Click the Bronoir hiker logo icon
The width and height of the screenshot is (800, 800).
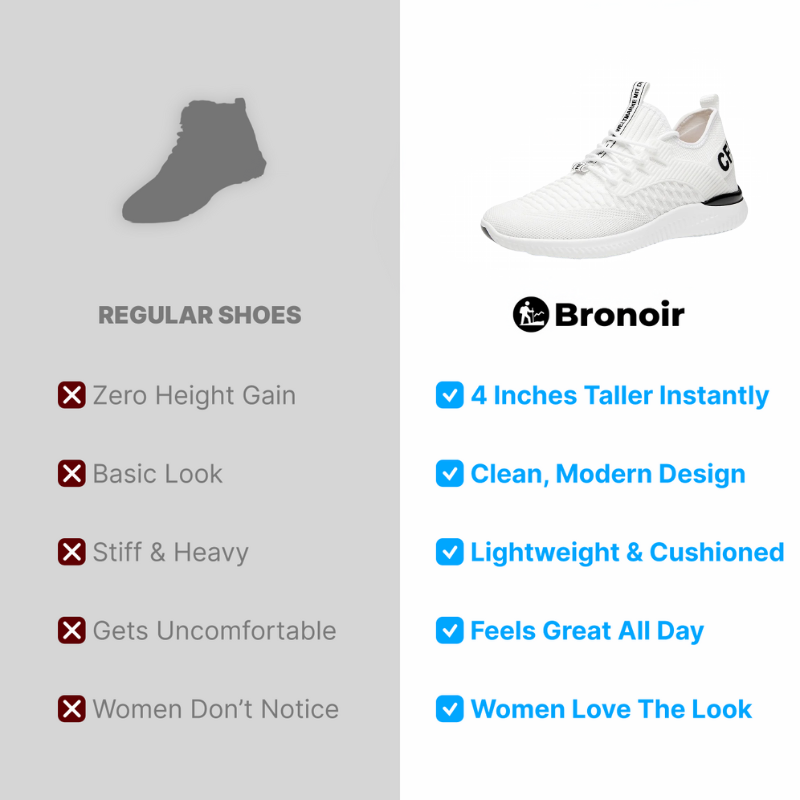tap(531, 314)
